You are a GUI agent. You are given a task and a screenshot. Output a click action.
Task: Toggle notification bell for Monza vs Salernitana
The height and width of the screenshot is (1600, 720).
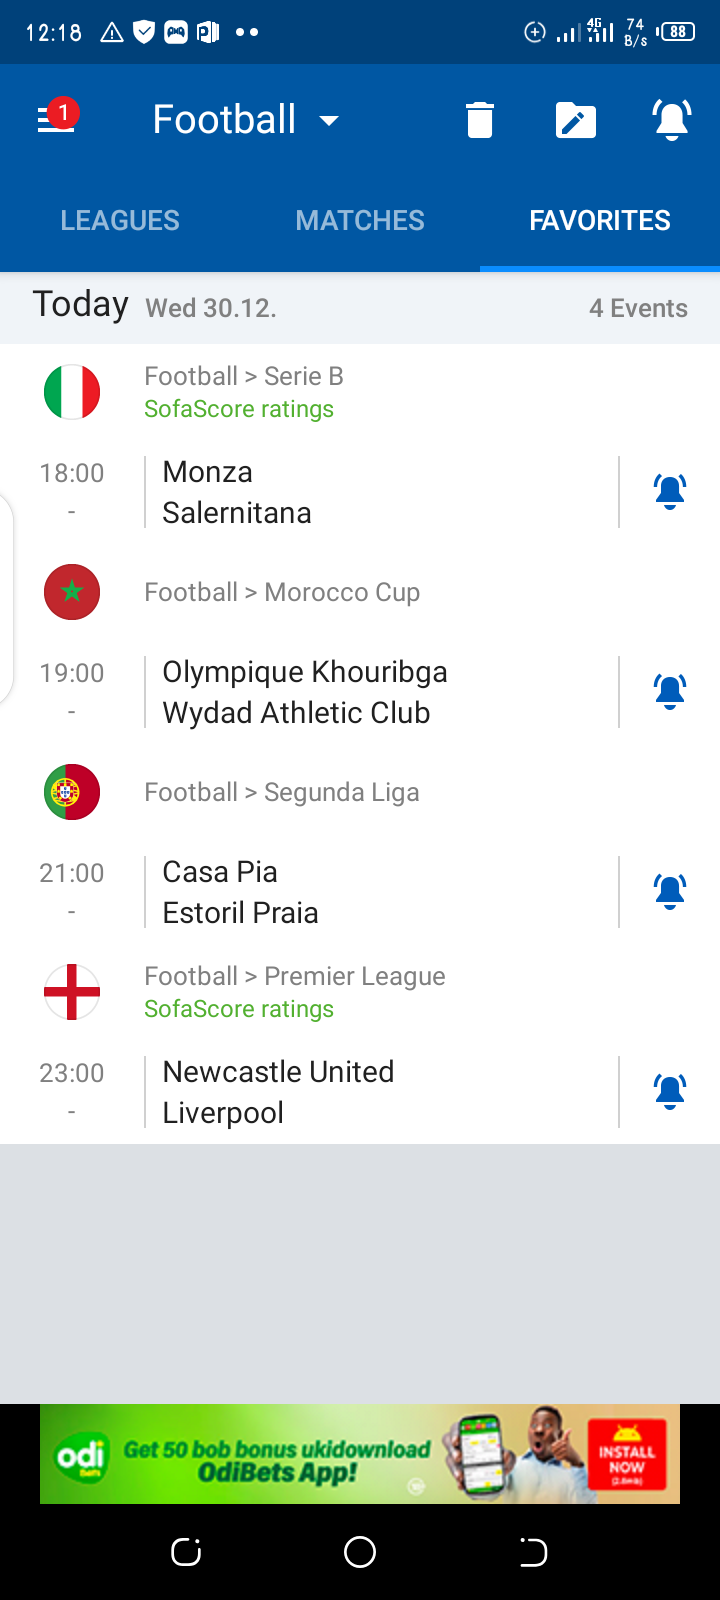(670, 492)
